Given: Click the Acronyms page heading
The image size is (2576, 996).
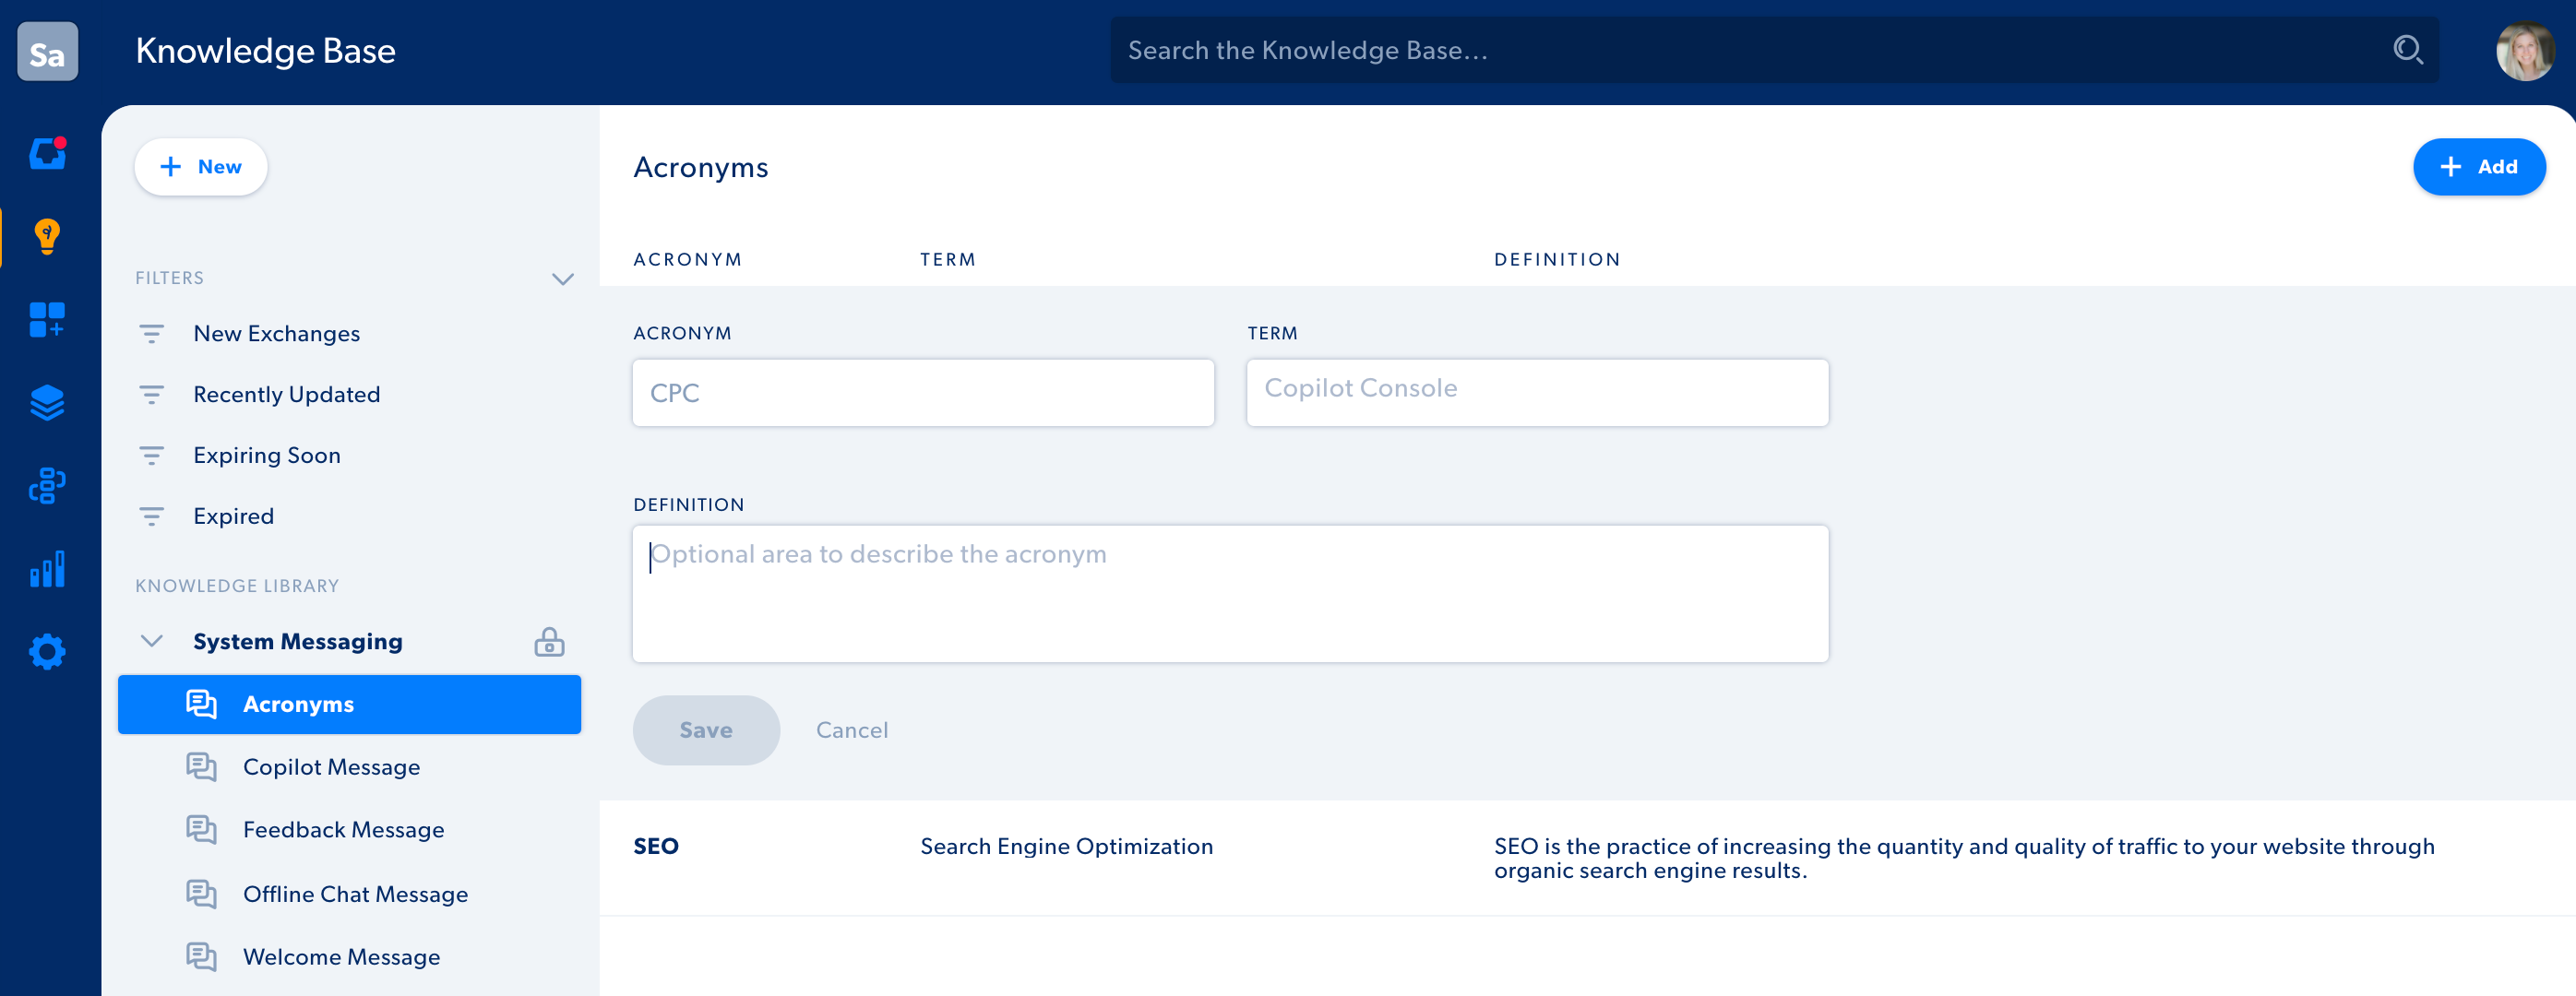Looking at the screenshot, I should pos(701,167).
